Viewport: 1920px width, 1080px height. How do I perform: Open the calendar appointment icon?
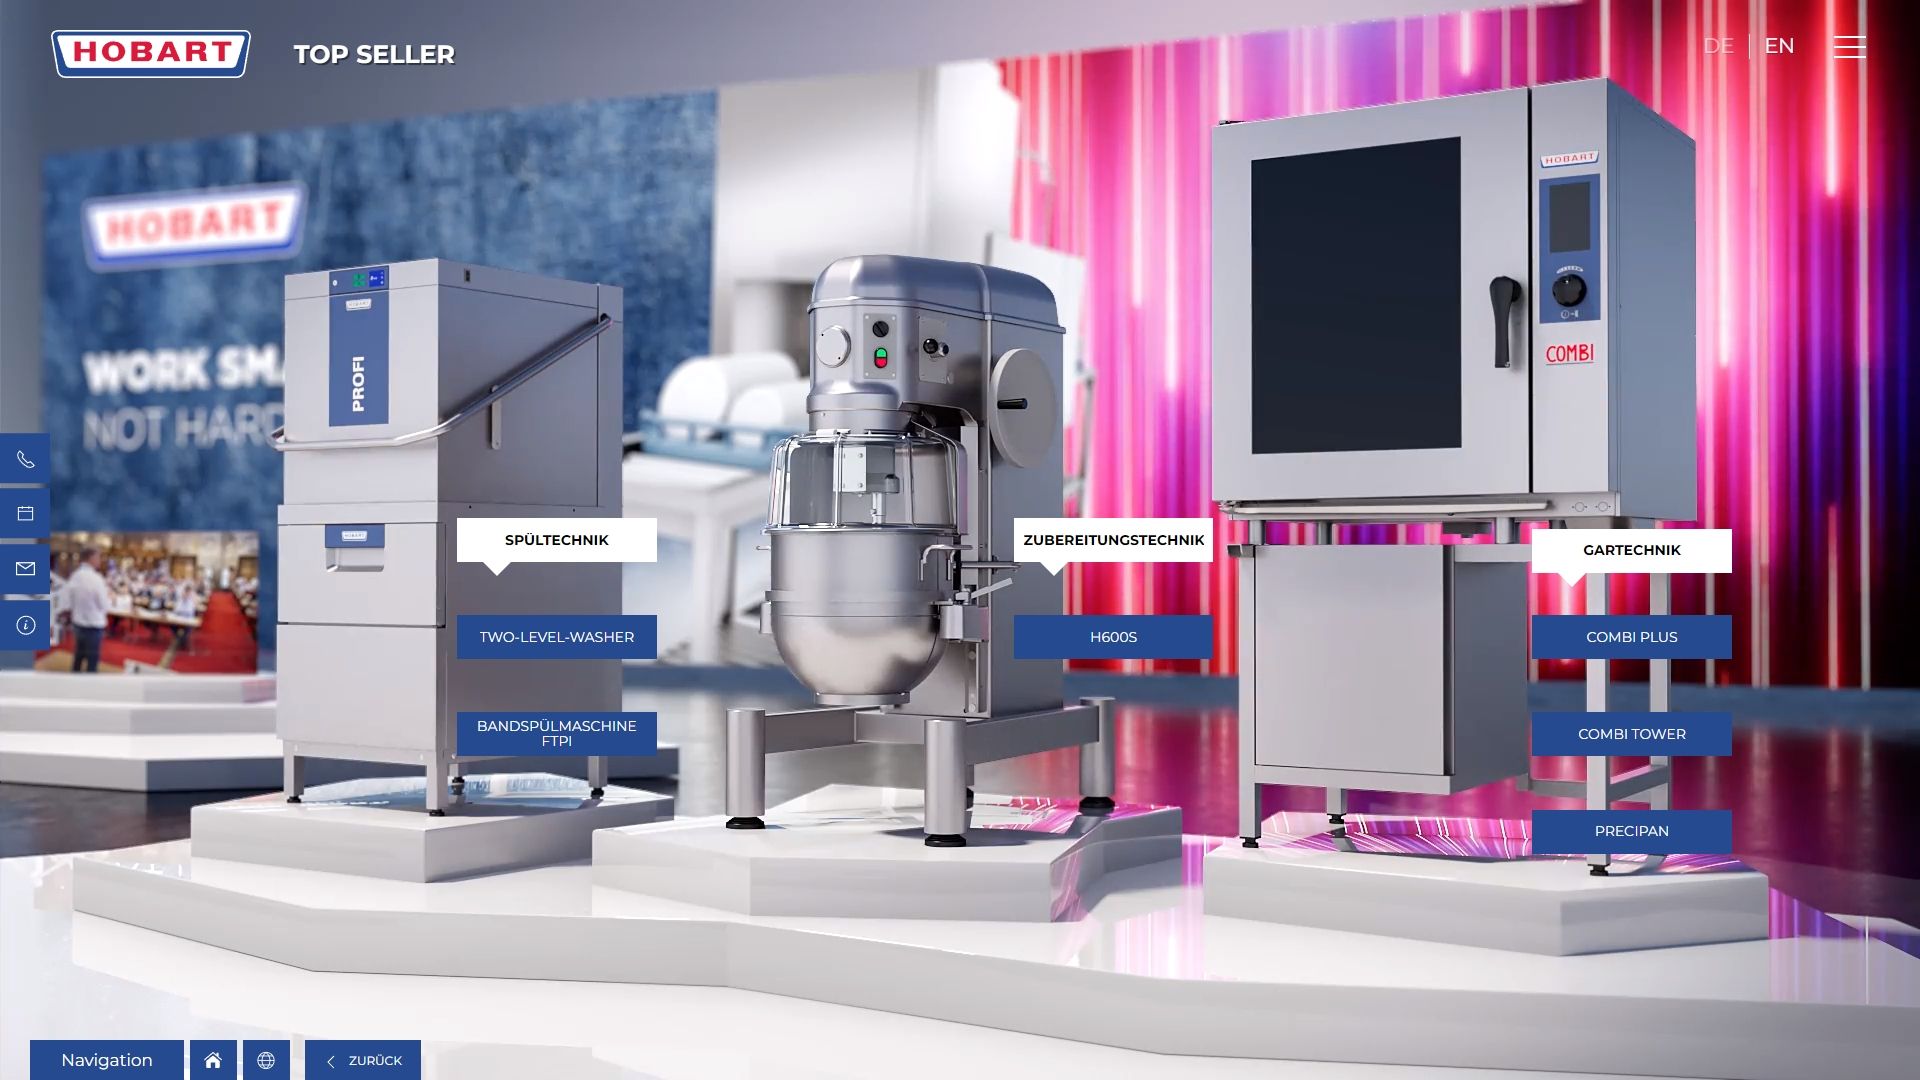point(26,514)
